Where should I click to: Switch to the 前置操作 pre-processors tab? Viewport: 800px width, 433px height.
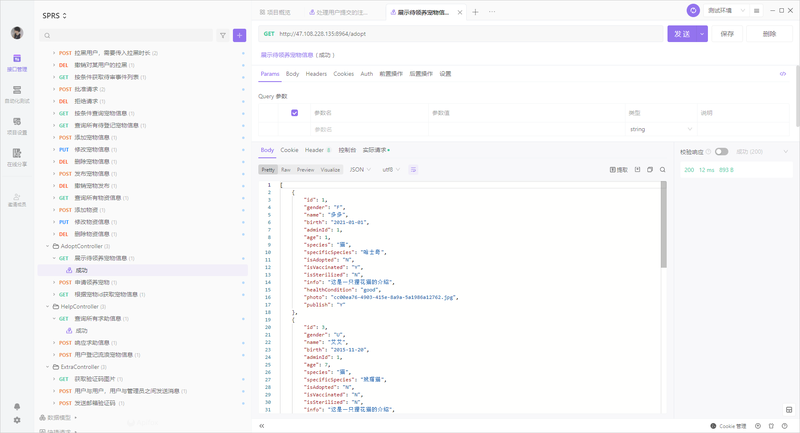pos(391,74)
